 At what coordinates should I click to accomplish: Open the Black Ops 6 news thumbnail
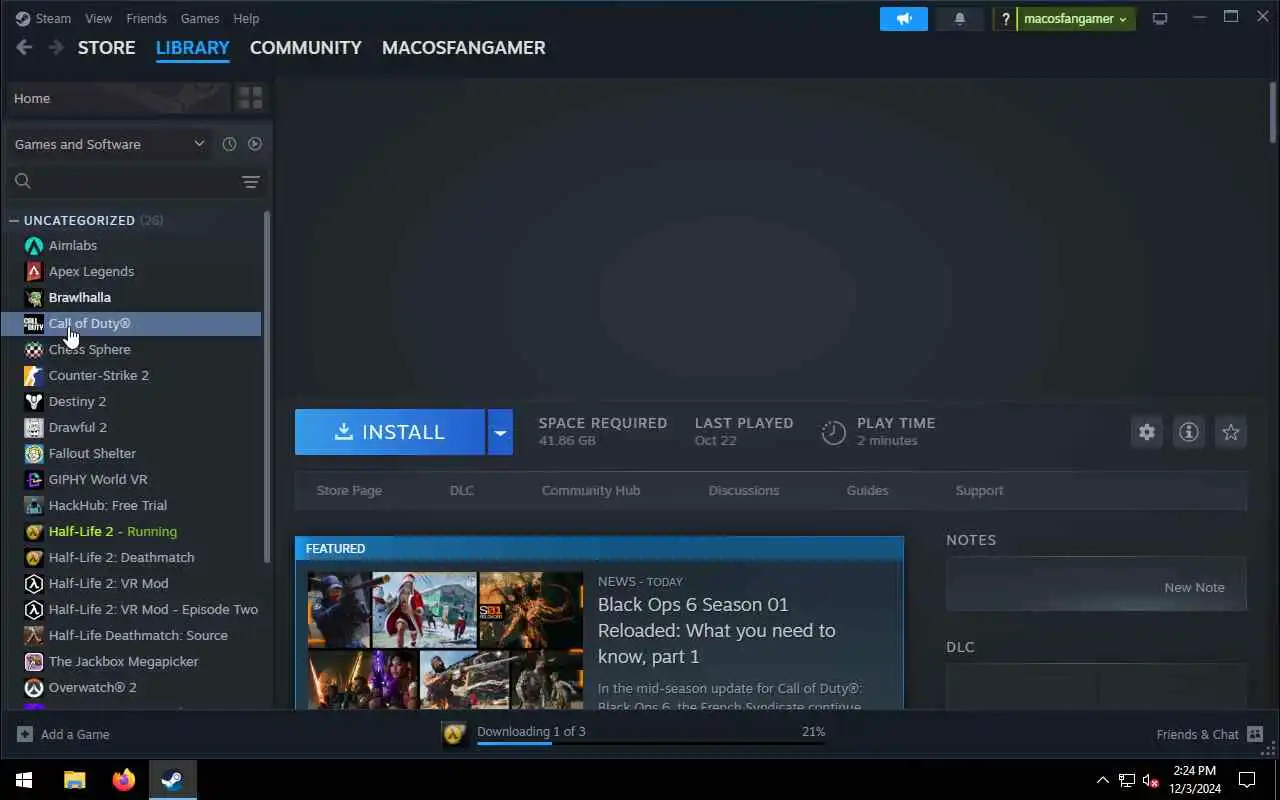445,640
